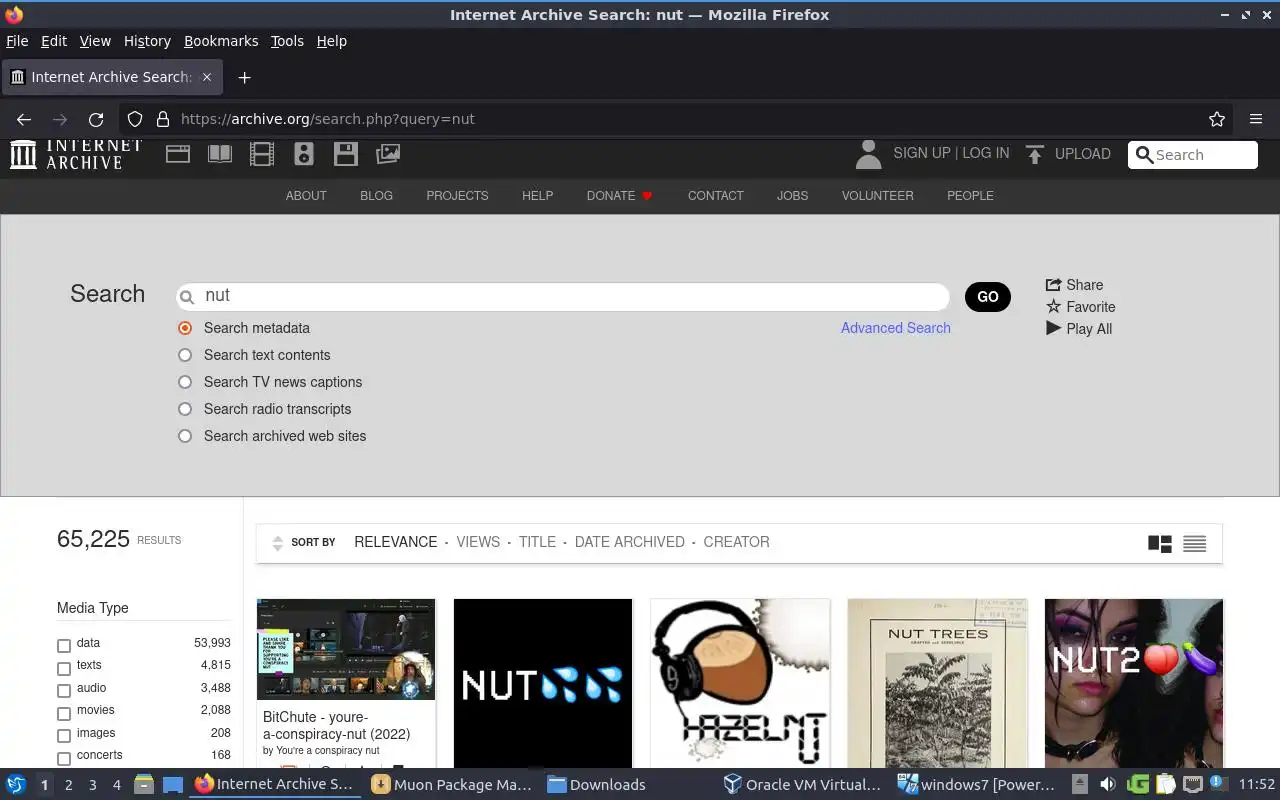Open the BLOG nav link
The image size is (1280, 800).
pos(376,196)
